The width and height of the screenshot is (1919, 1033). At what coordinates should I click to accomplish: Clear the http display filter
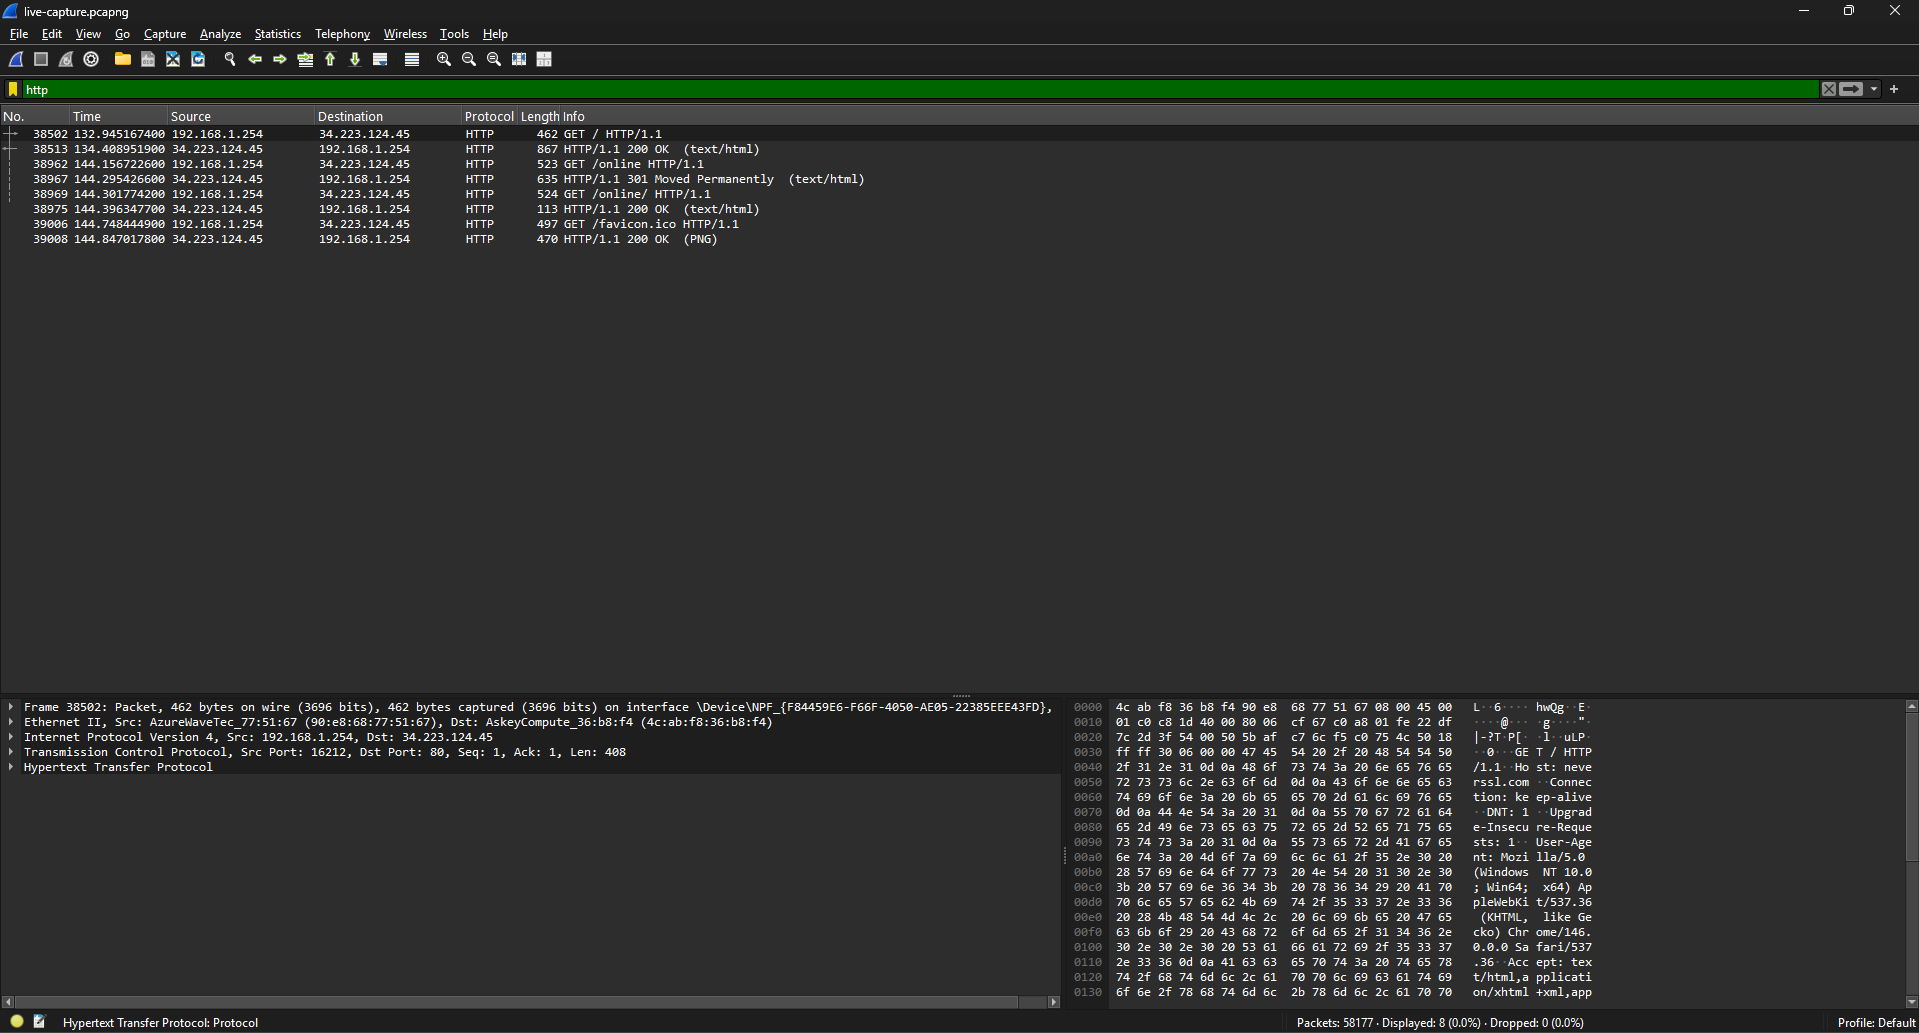pos(1829,89)
